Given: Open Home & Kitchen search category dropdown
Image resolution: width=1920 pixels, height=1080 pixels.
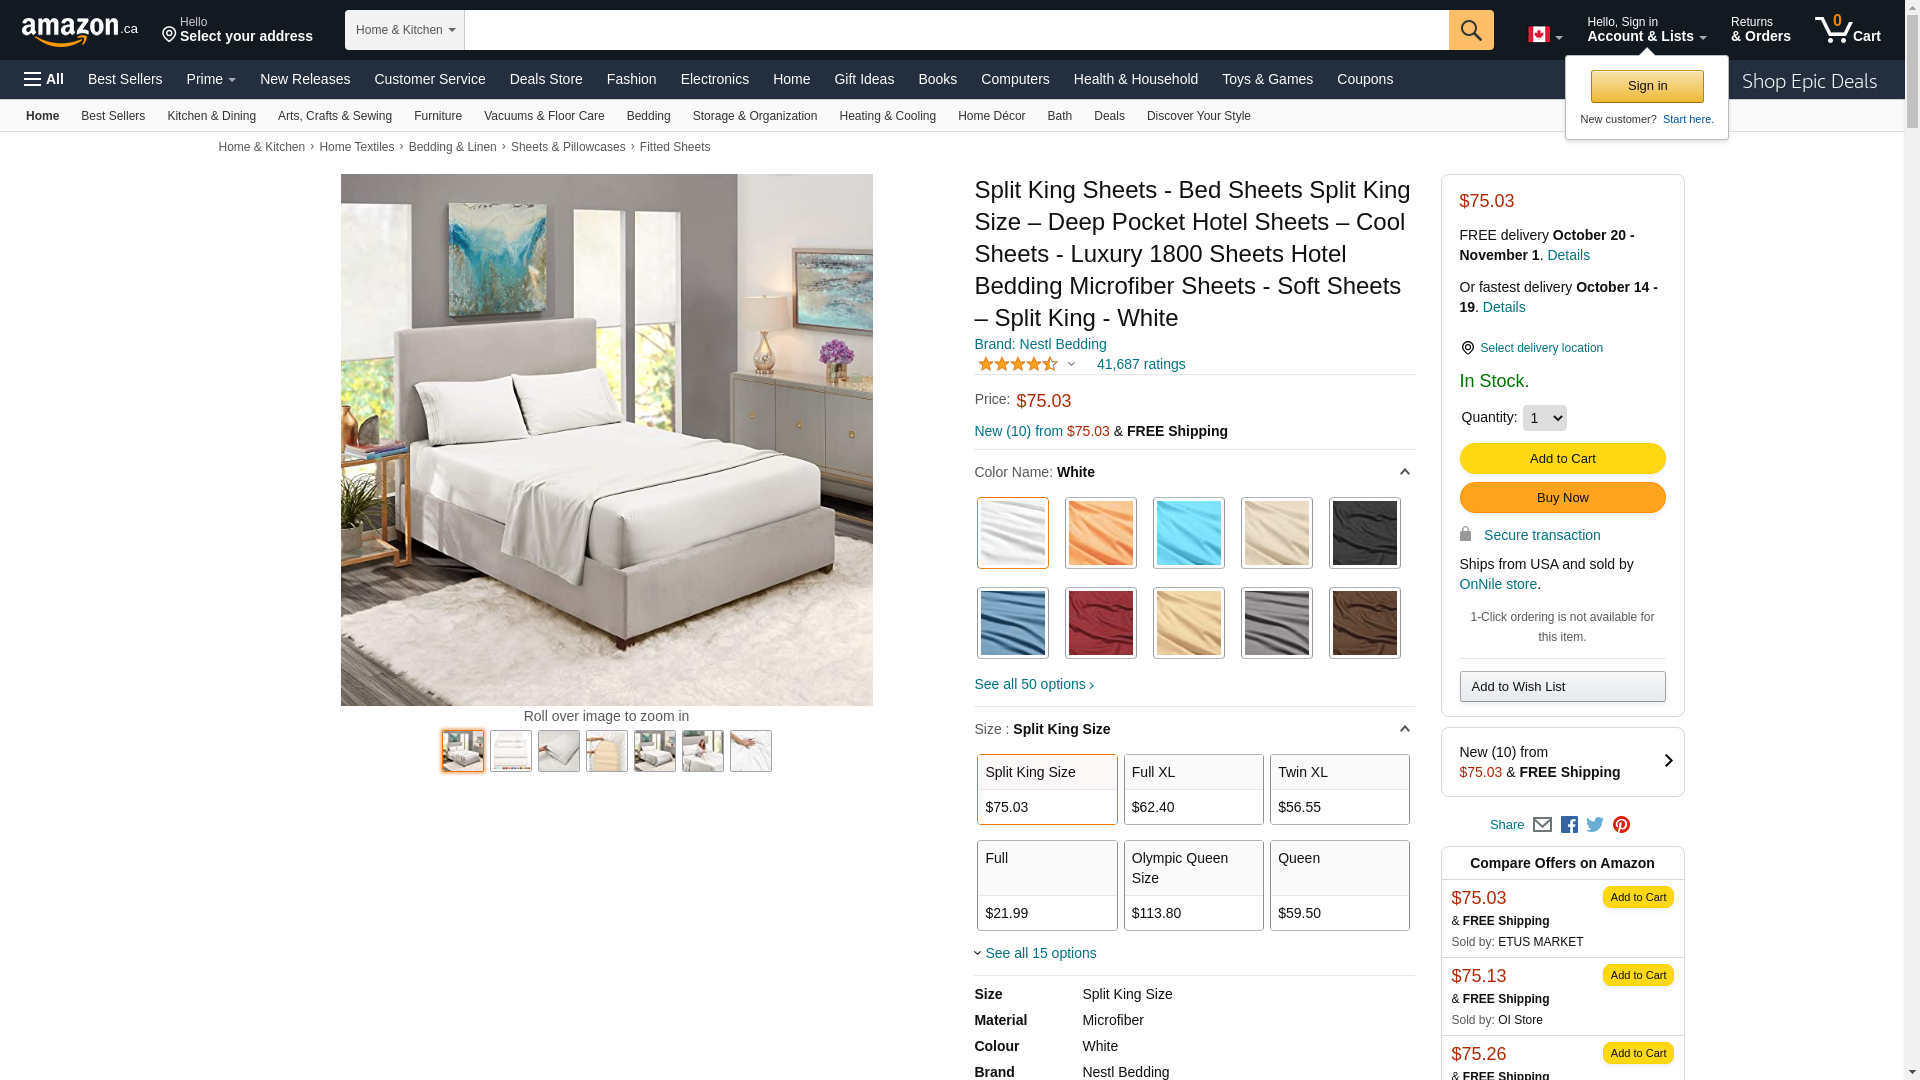Looking at the screenshot, I should [x=405, y=30].
